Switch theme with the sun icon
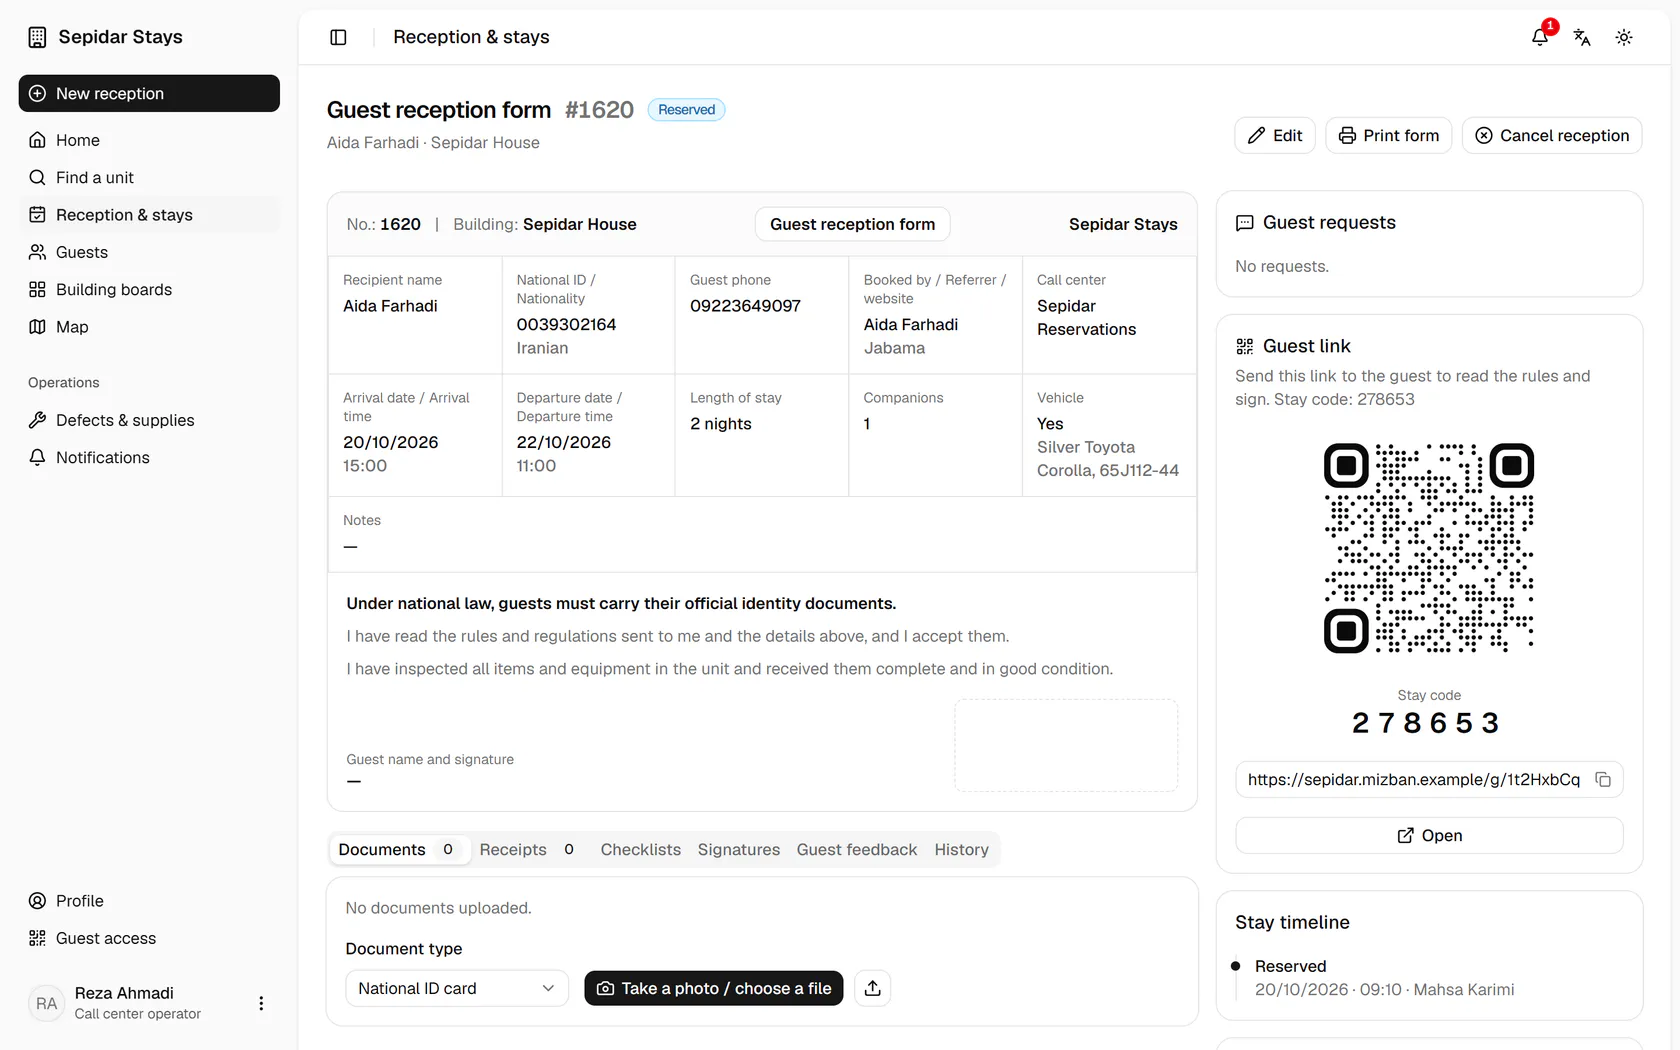 1624,37
